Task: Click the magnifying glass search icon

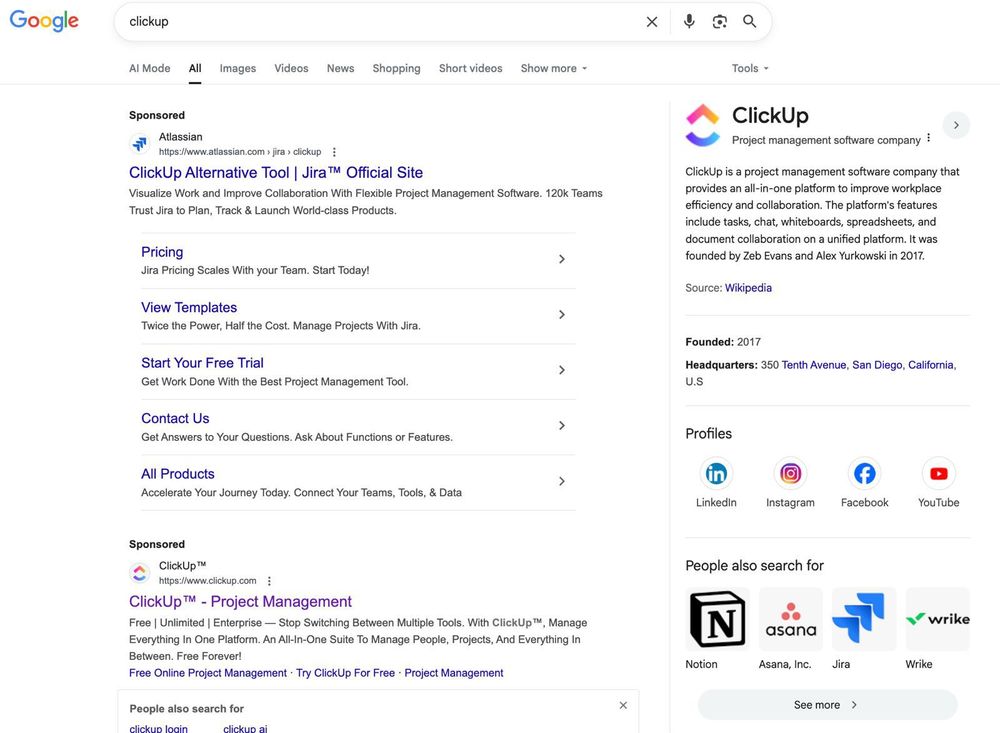Action: (750, 22)
